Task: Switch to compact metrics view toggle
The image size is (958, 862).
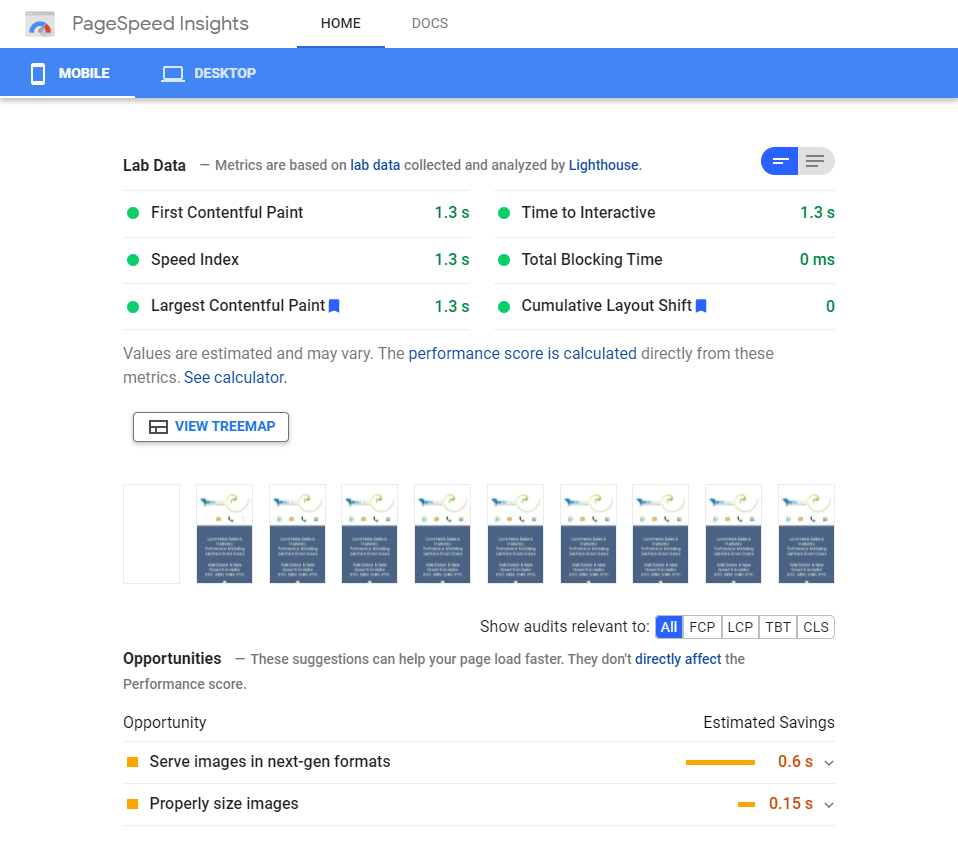Action: pyautogui.click(x=780, y=161)
